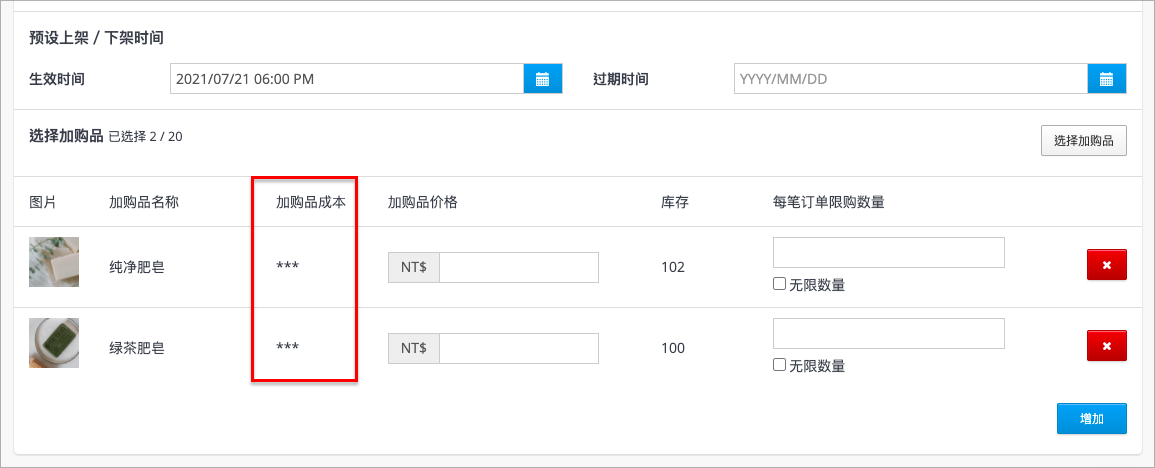Click the NT$ prefix in 纯净肥皂 row
The height and width of the screenshot is (468, 1155).
click(414, 268)
